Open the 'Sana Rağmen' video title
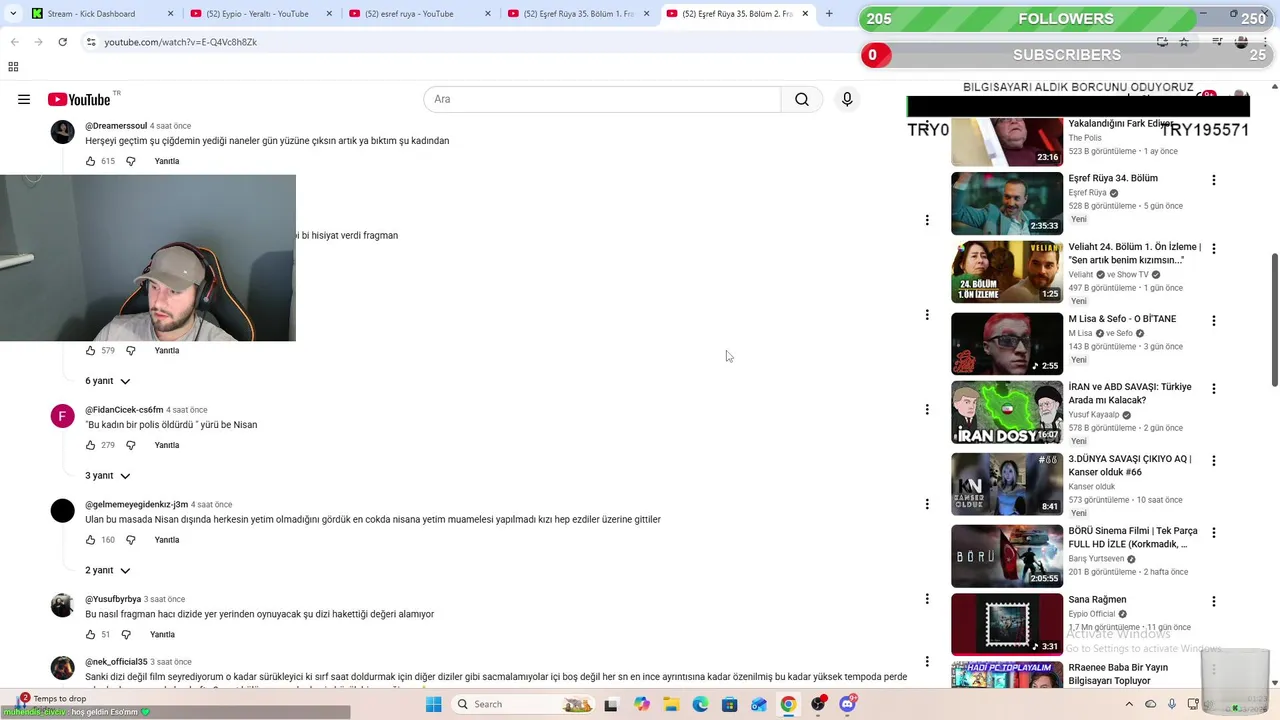Viewport: 1280px width, 720px height. coord(1097,600)
